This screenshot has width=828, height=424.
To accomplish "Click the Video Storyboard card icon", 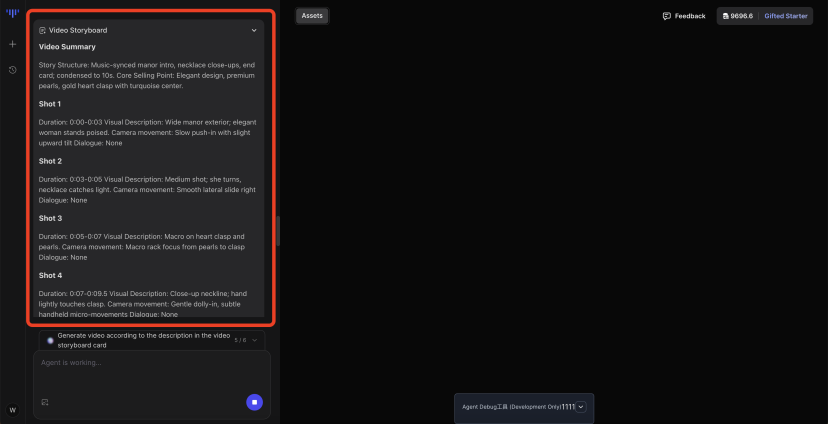I will (x=42, y=31).
